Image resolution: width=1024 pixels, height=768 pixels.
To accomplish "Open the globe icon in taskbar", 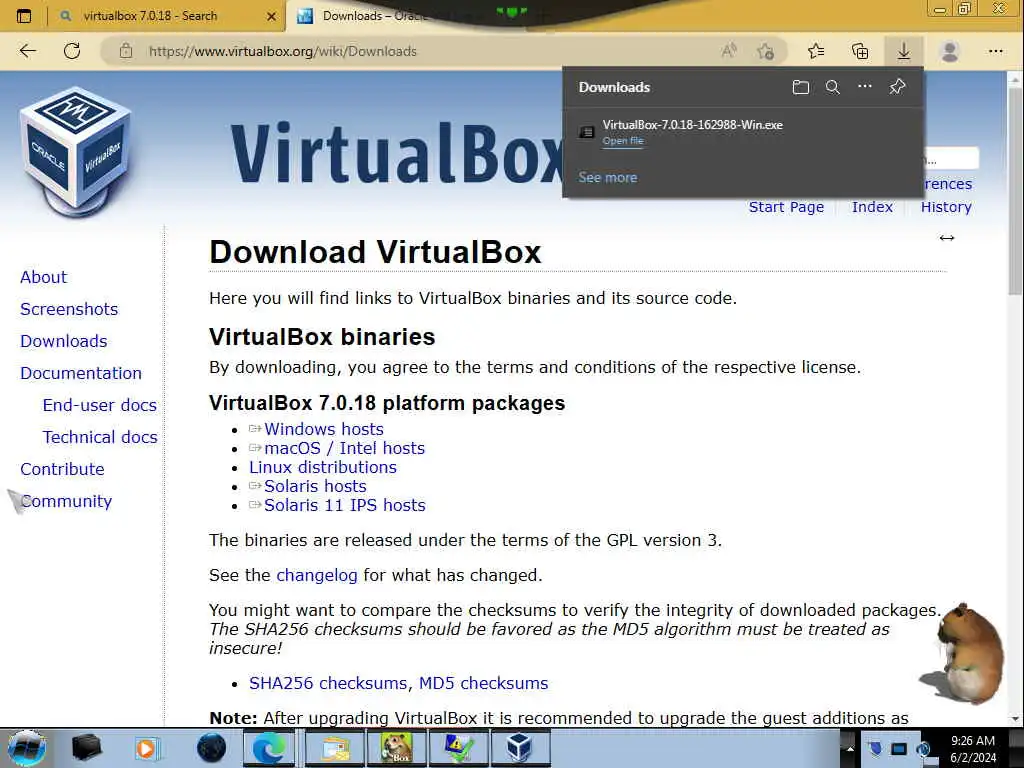I will [x=211, y=748].
